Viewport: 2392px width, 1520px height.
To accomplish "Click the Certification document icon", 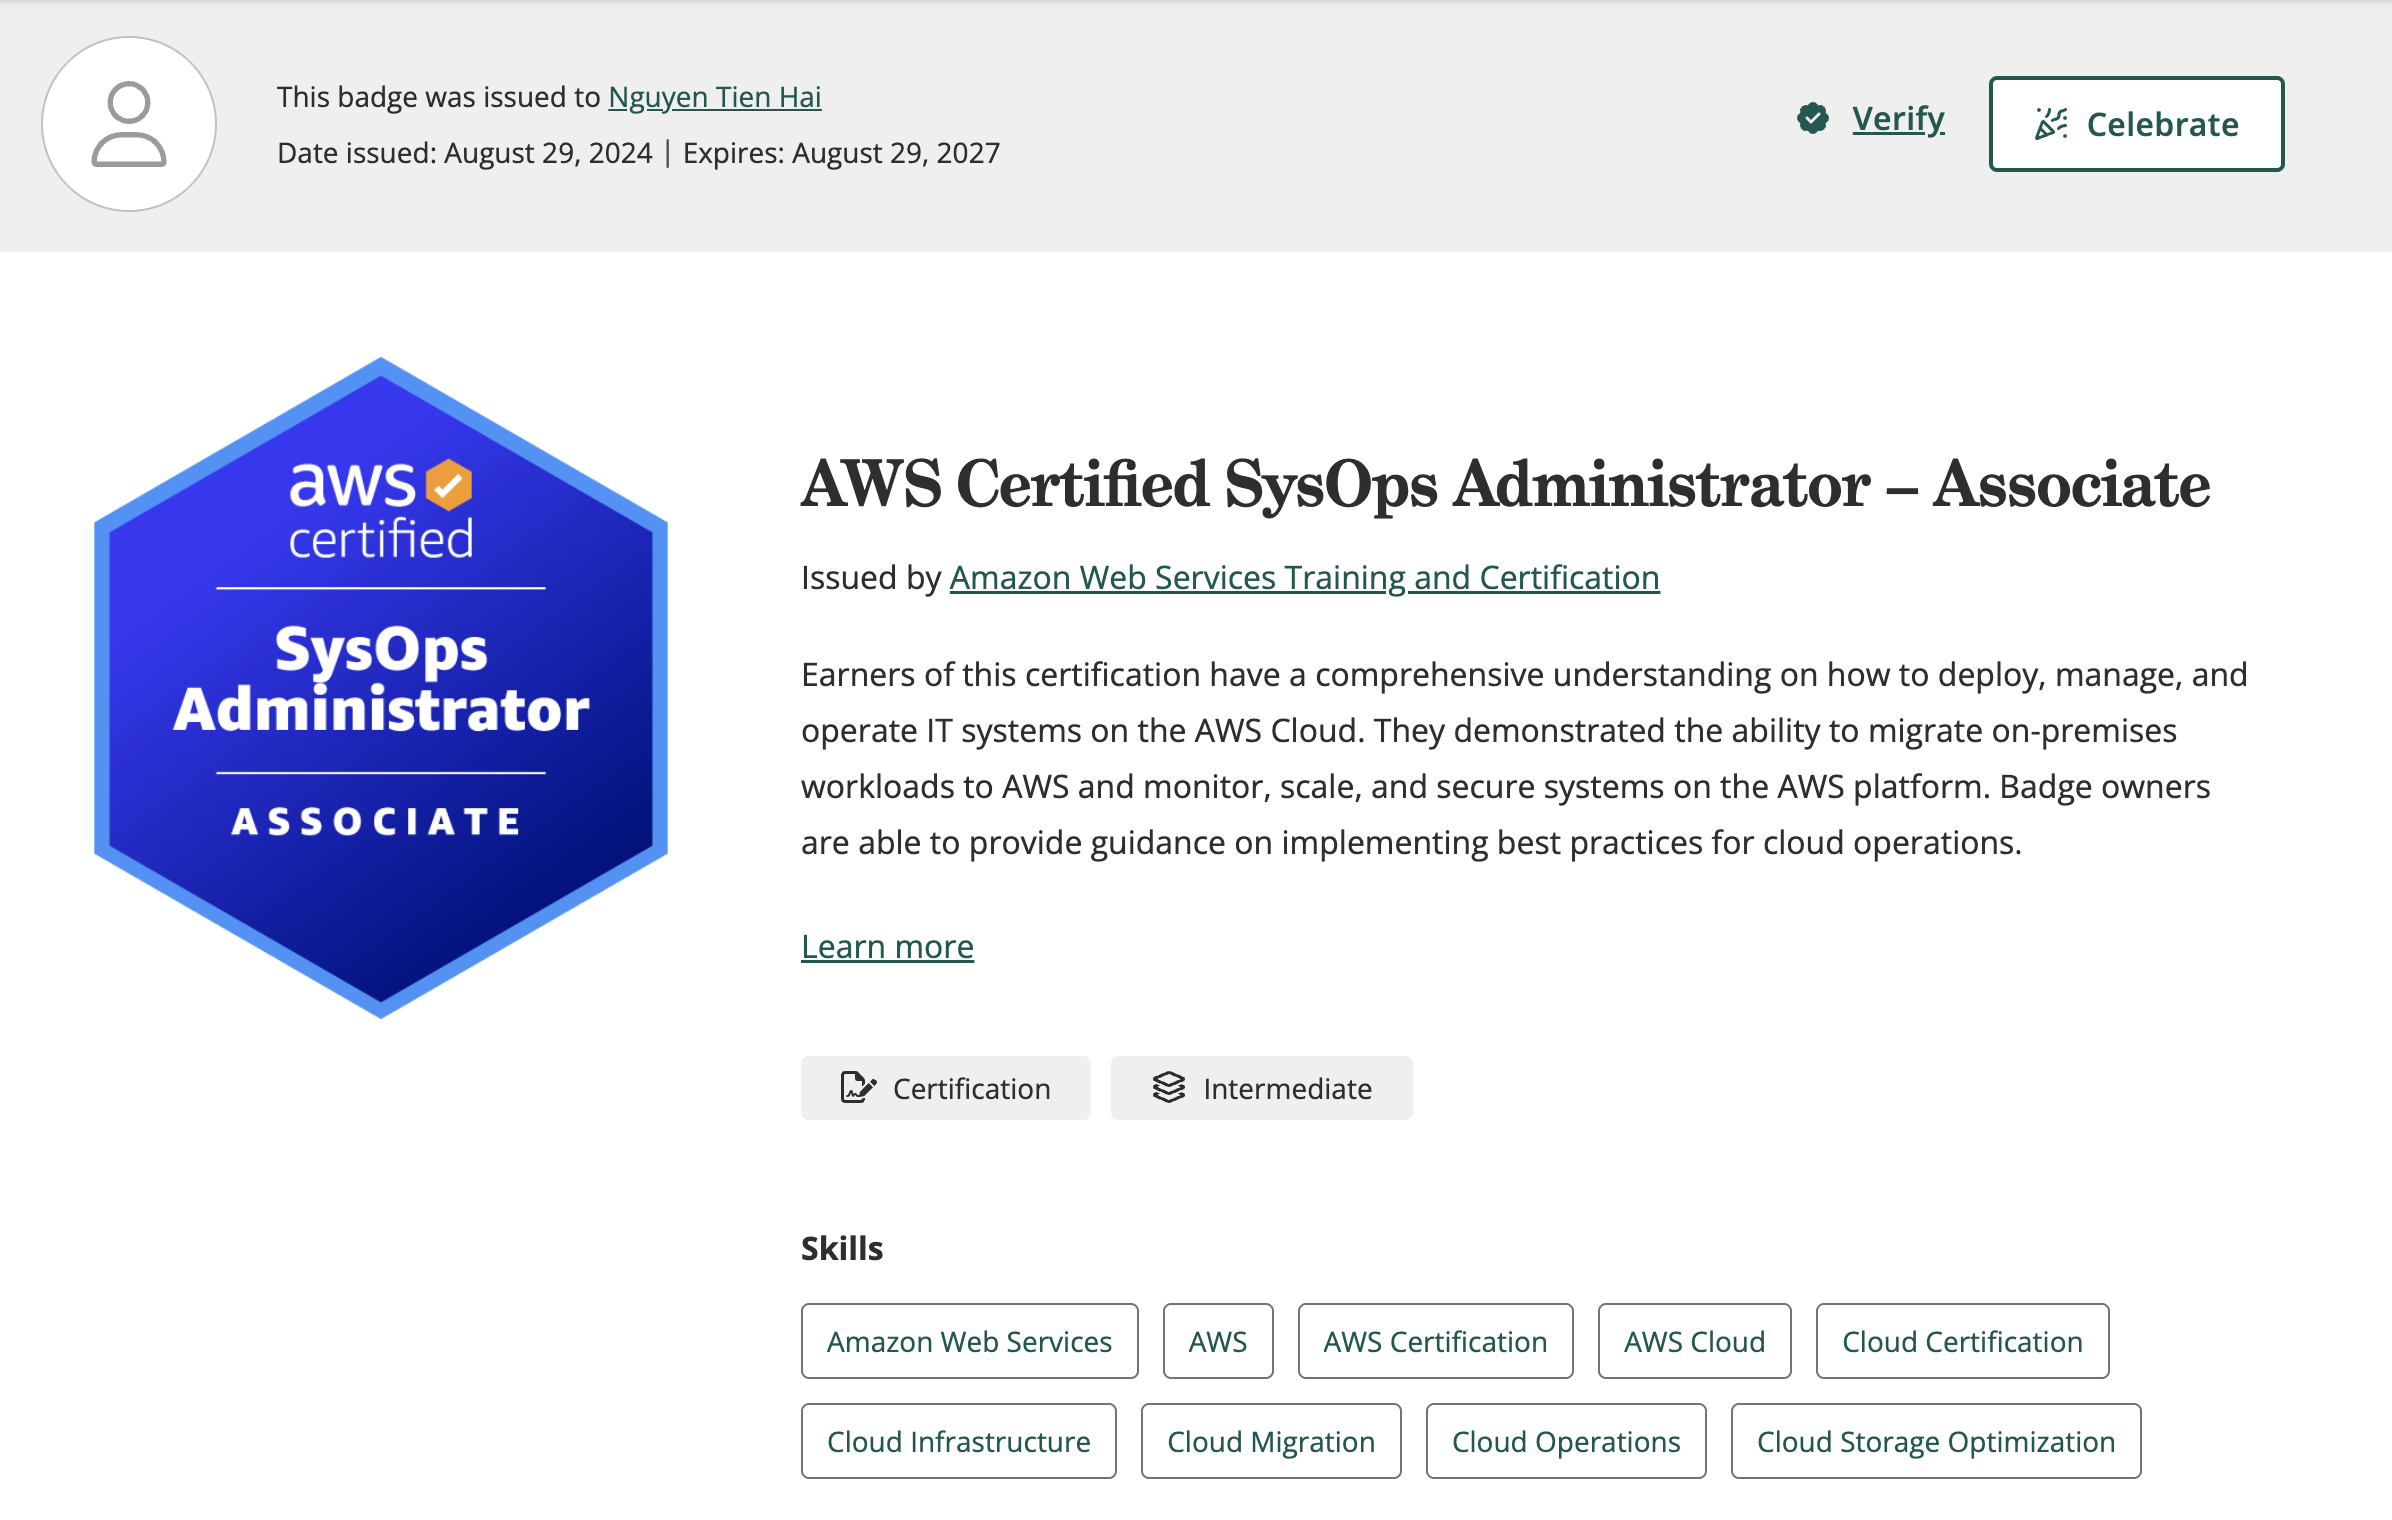I will tap(857, 1088).
